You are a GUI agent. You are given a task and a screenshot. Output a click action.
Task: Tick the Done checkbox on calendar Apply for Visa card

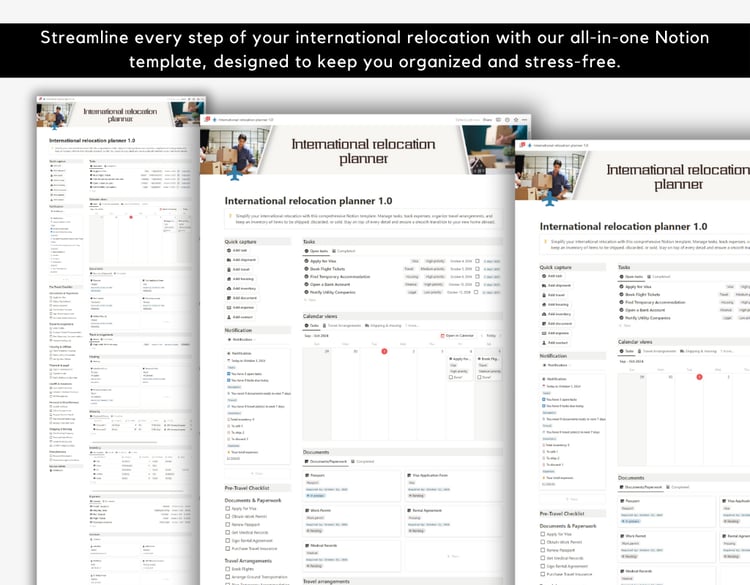point(451,377)
